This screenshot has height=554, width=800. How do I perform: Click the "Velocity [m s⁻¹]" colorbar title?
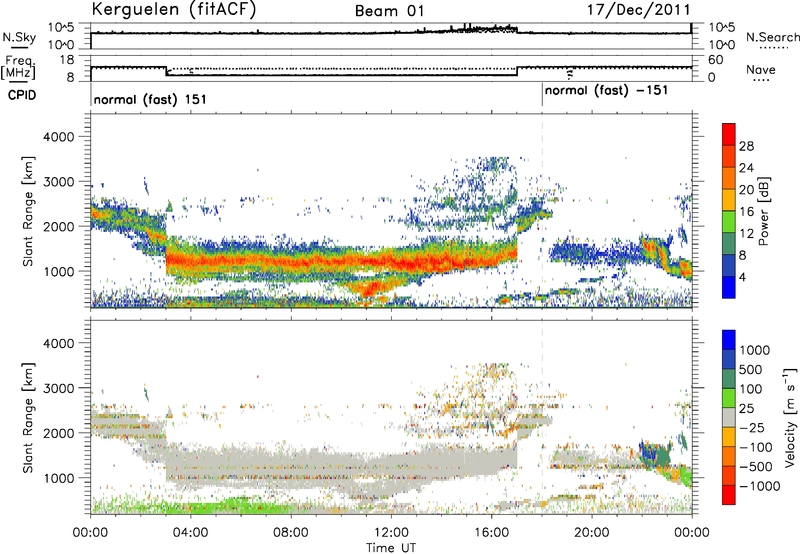pyautogui.click(x=790, y=417)
